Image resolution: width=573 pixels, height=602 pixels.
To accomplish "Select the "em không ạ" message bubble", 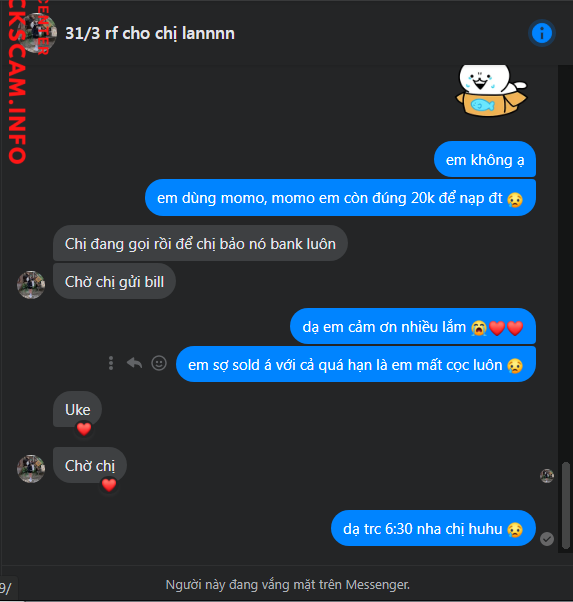I will coord(485,159).
